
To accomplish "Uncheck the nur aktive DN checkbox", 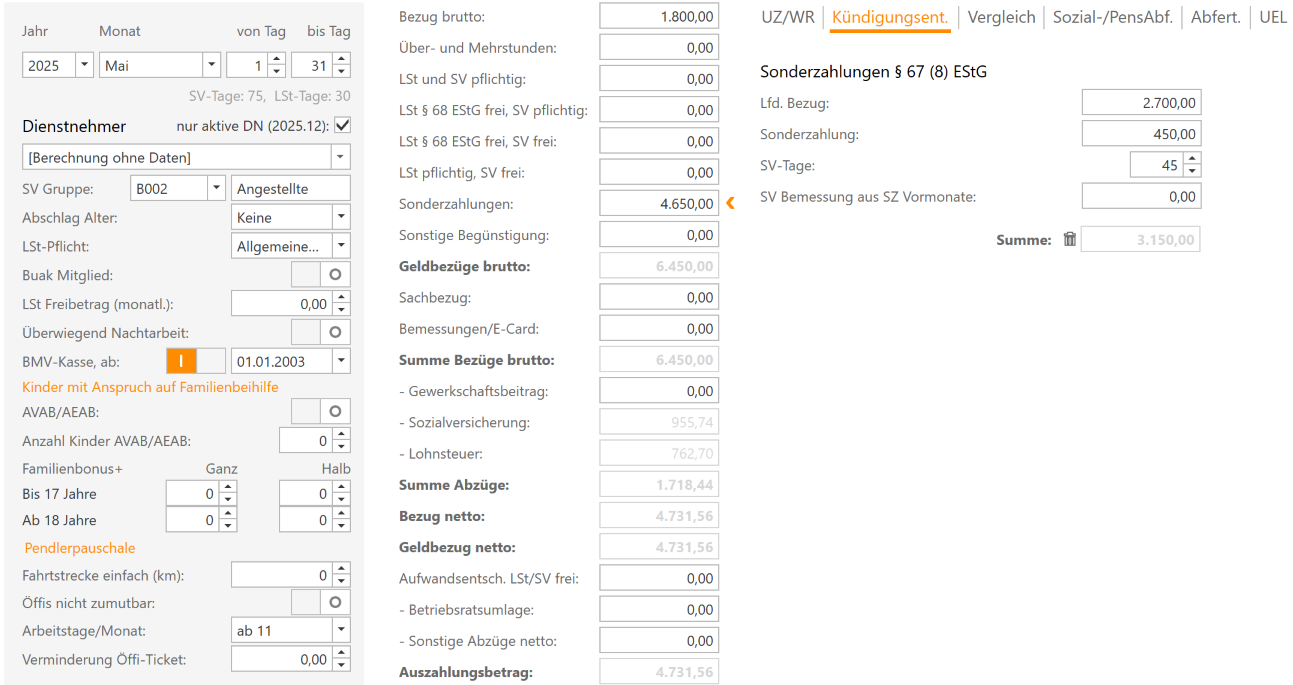I will [342, 126].
